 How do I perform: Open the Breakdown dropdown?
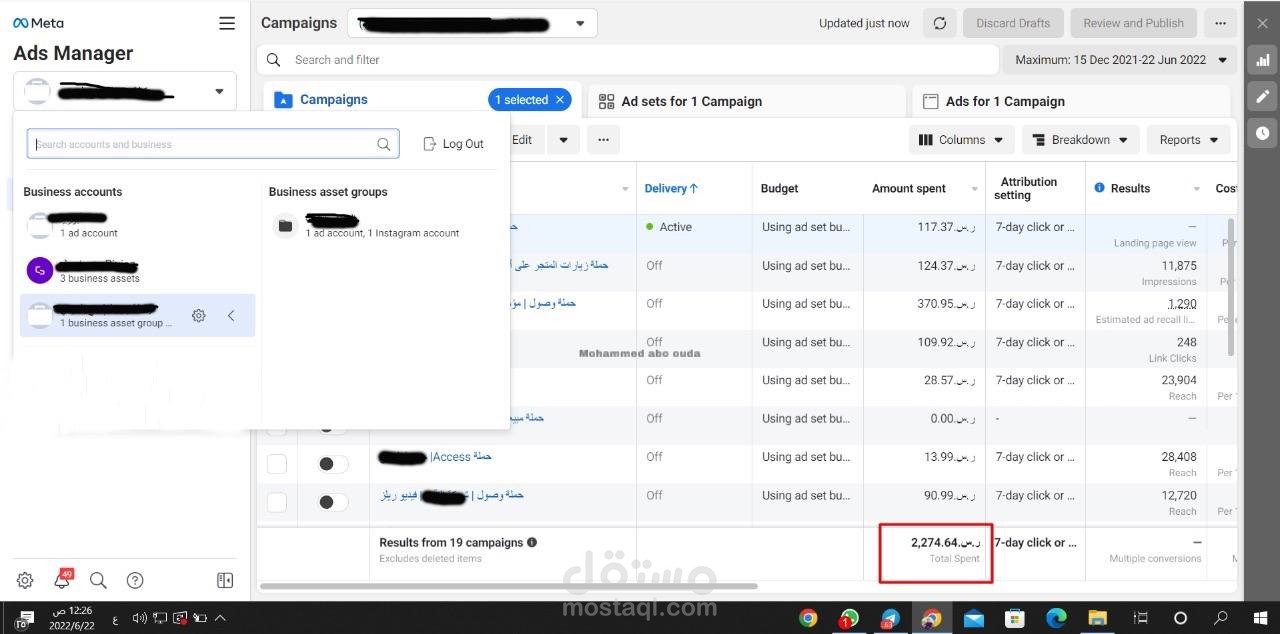[1081, 140]
